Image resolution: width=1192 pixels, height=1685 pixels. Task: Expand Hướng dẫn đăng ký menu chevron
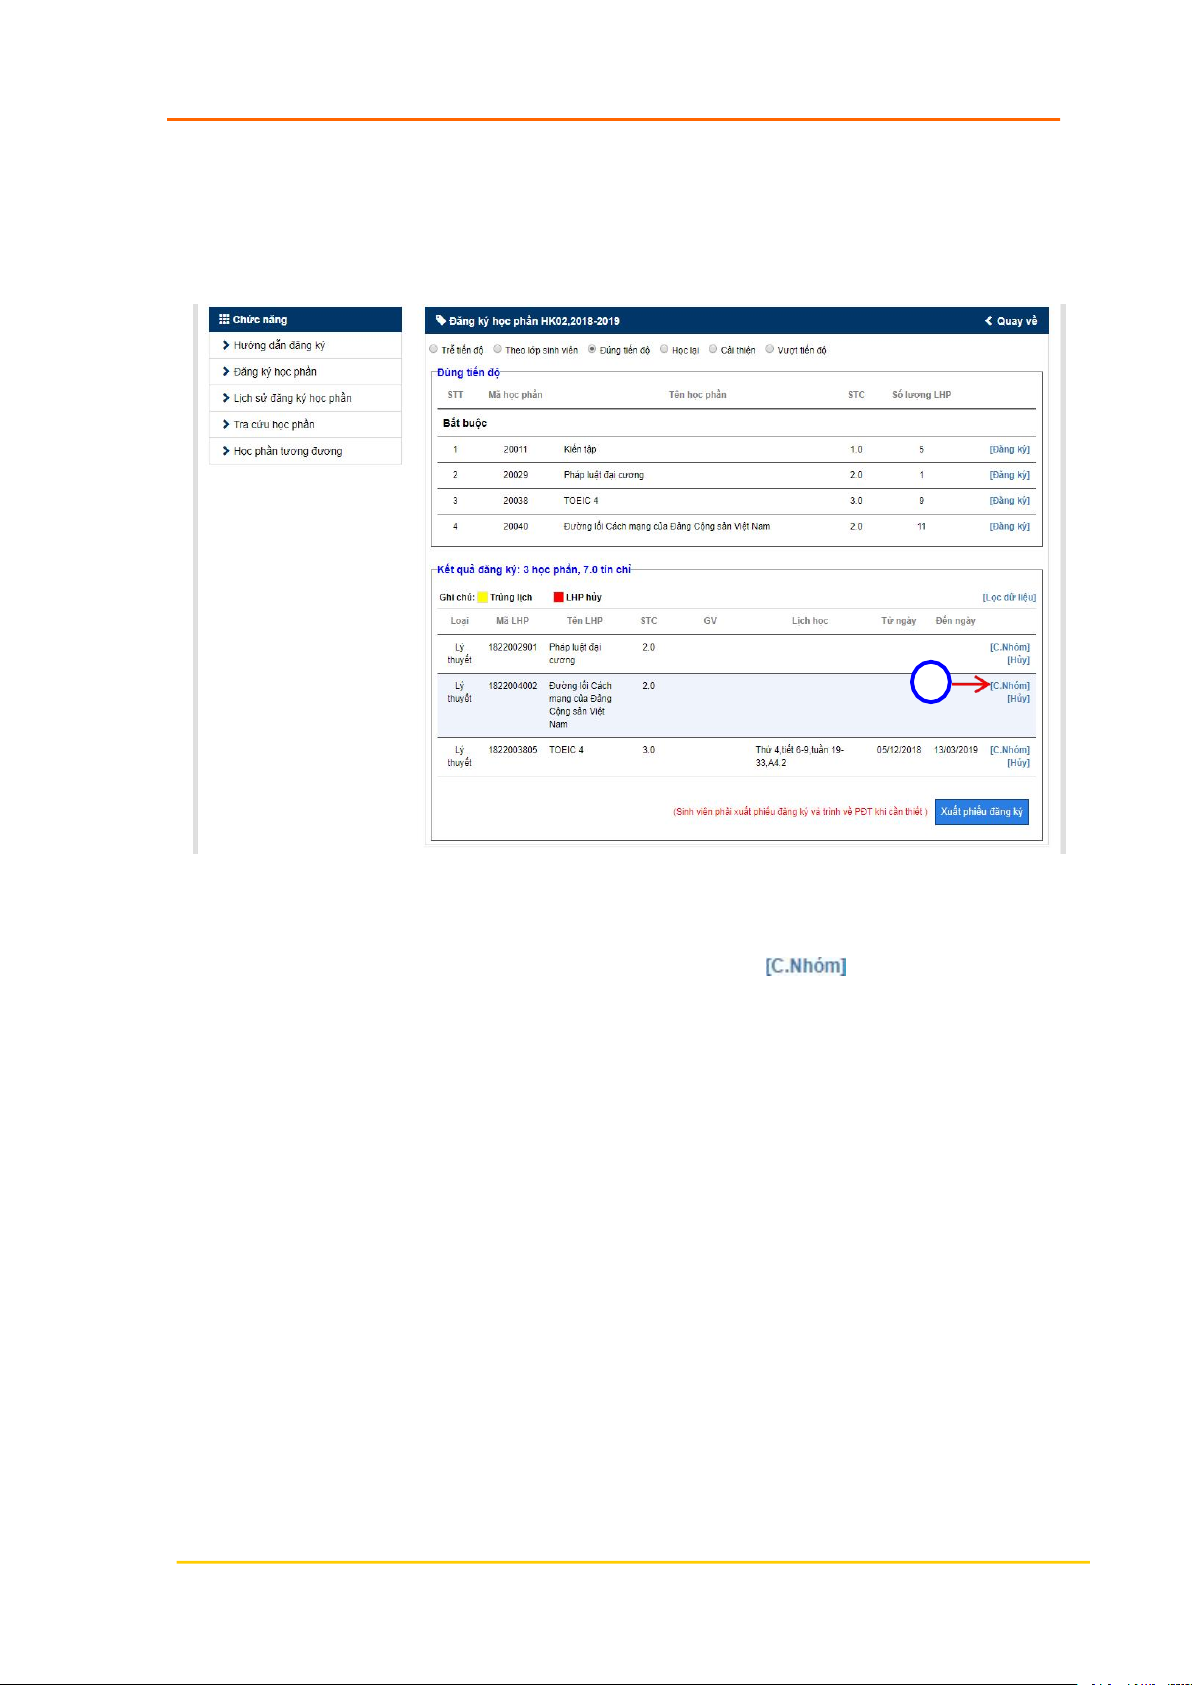tap(226, 345)
